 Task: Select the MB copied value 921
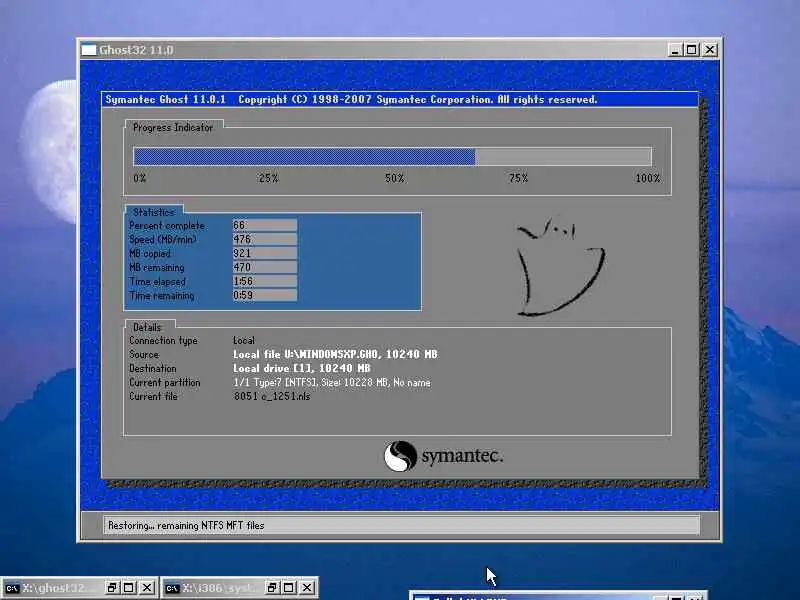265,253
